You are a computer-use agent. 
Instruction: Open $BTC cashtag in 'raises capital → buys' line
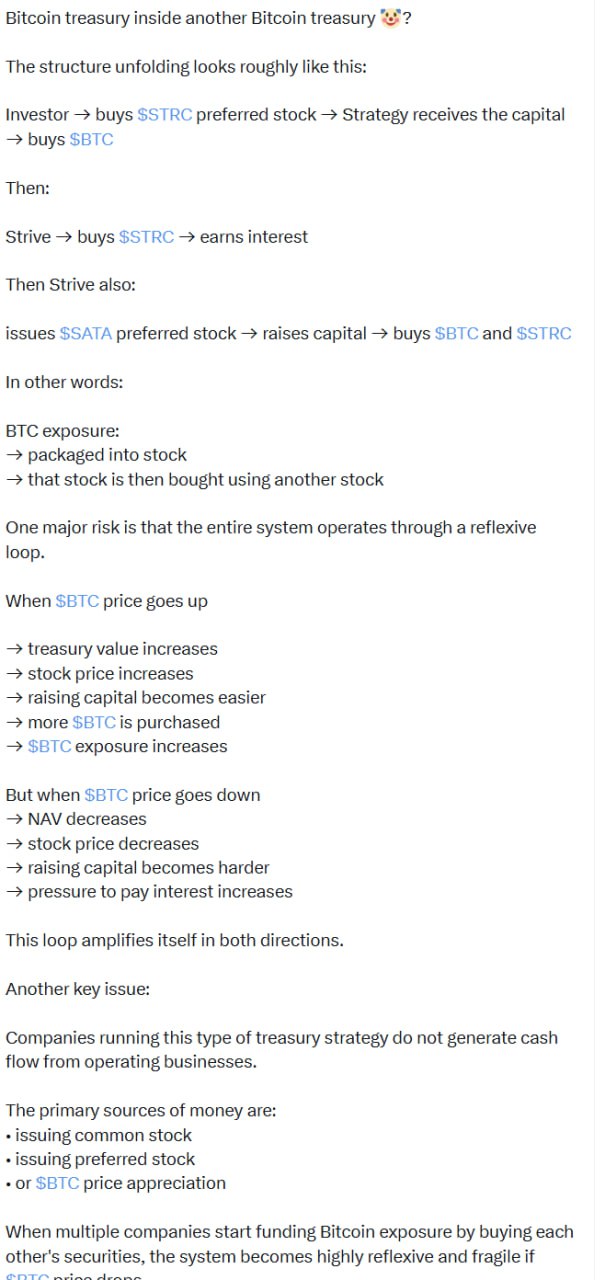tap(456, 334)
